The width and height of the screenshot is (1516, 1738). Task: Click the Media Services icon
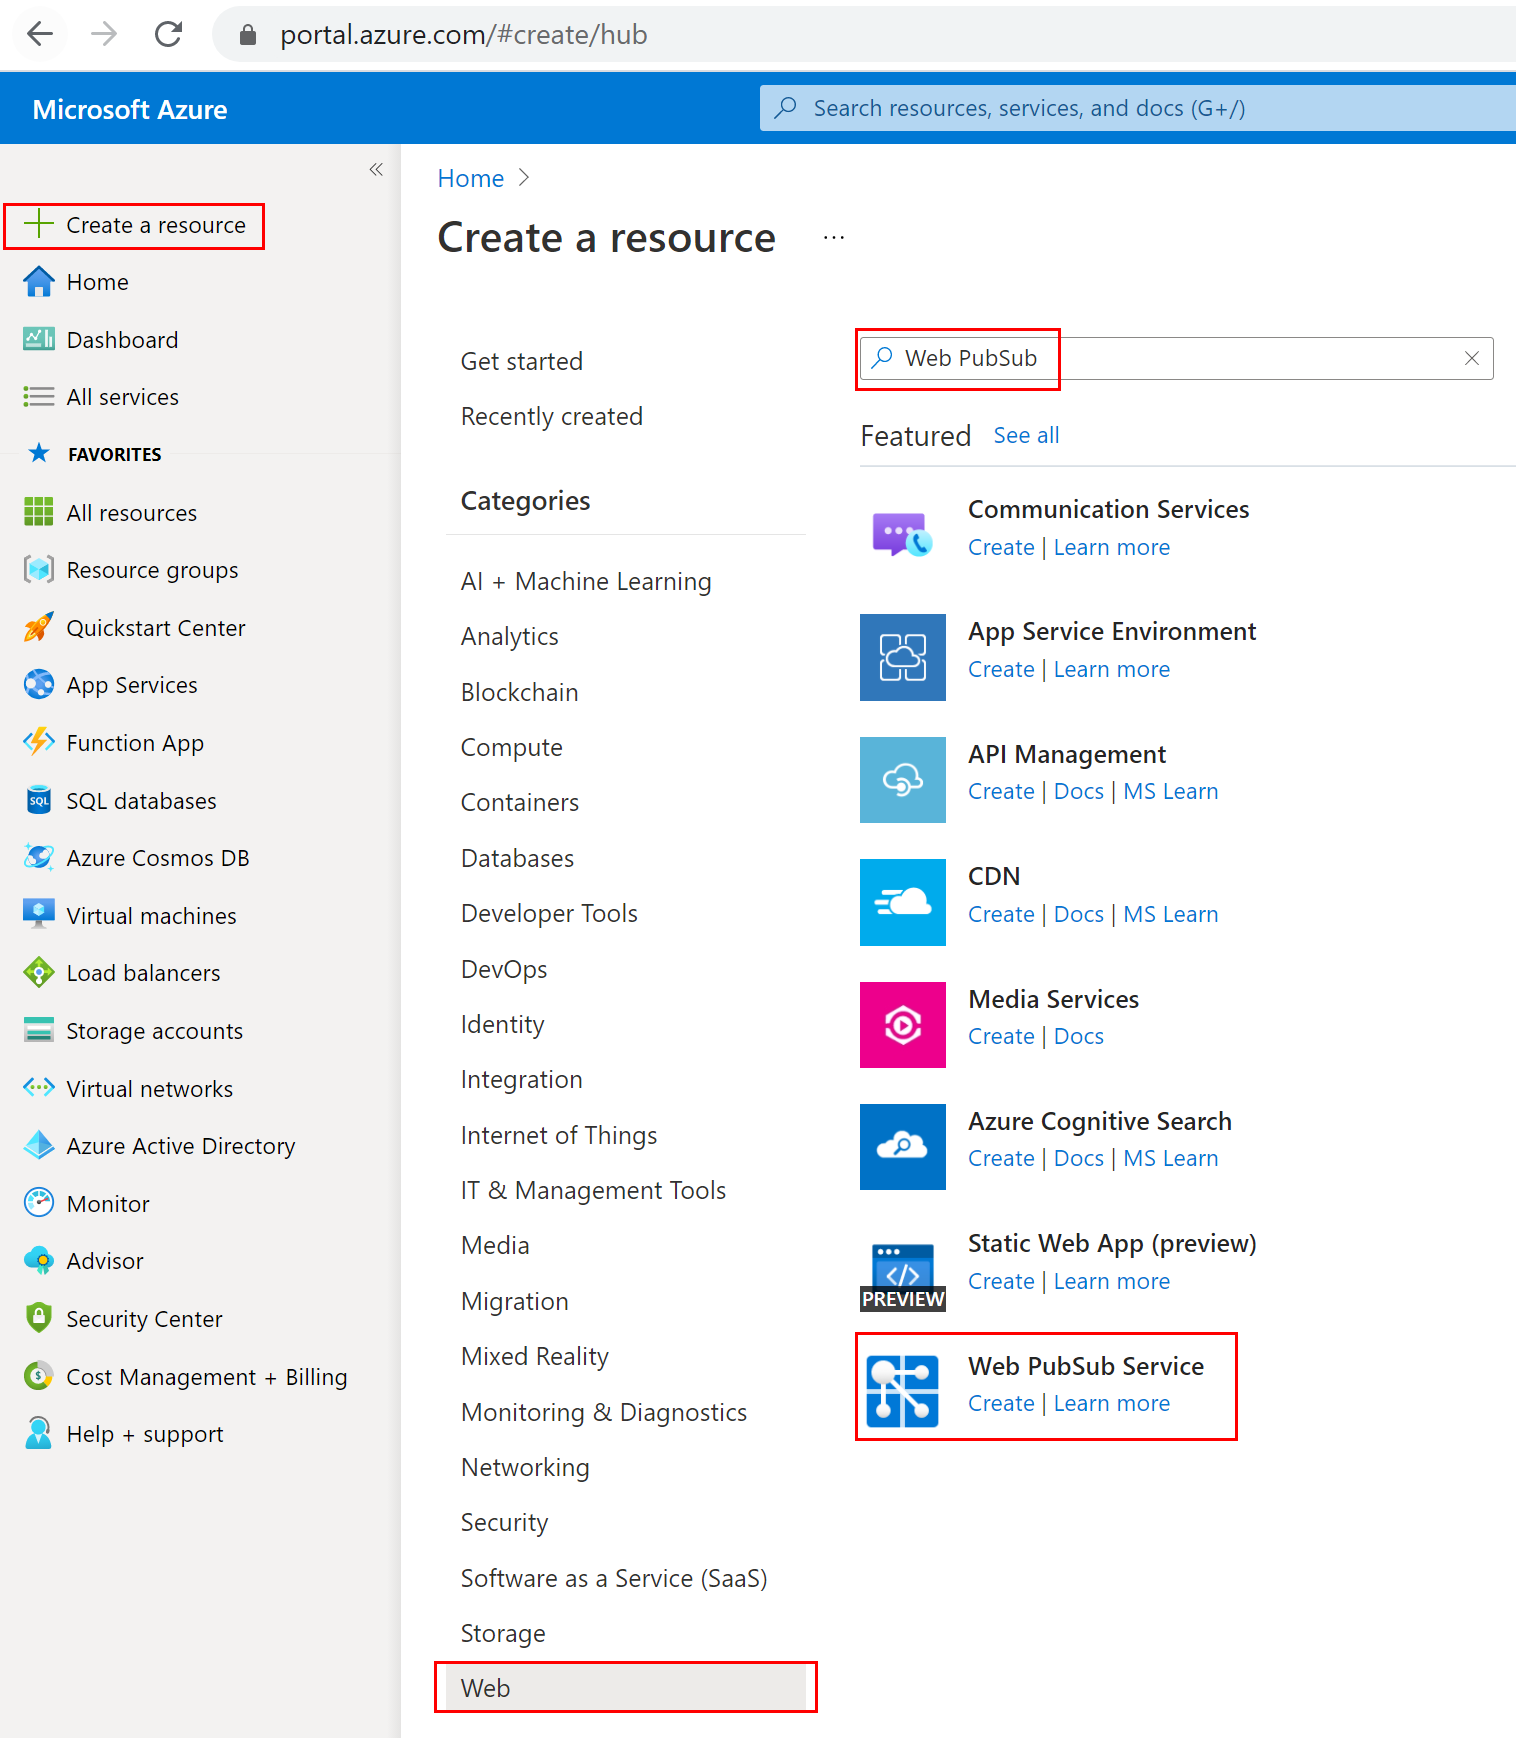pyautogui.click(x=902, y=1025)
